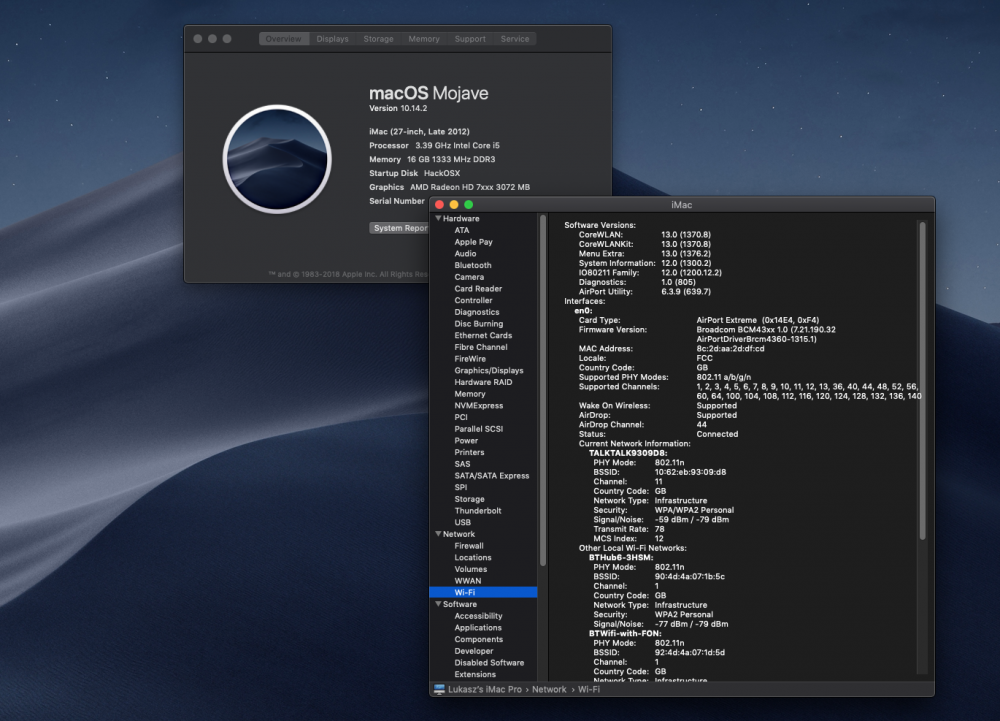The image size is (1000, 721).
Task: Open the Storage tab
Action: (x=378, y=39)
